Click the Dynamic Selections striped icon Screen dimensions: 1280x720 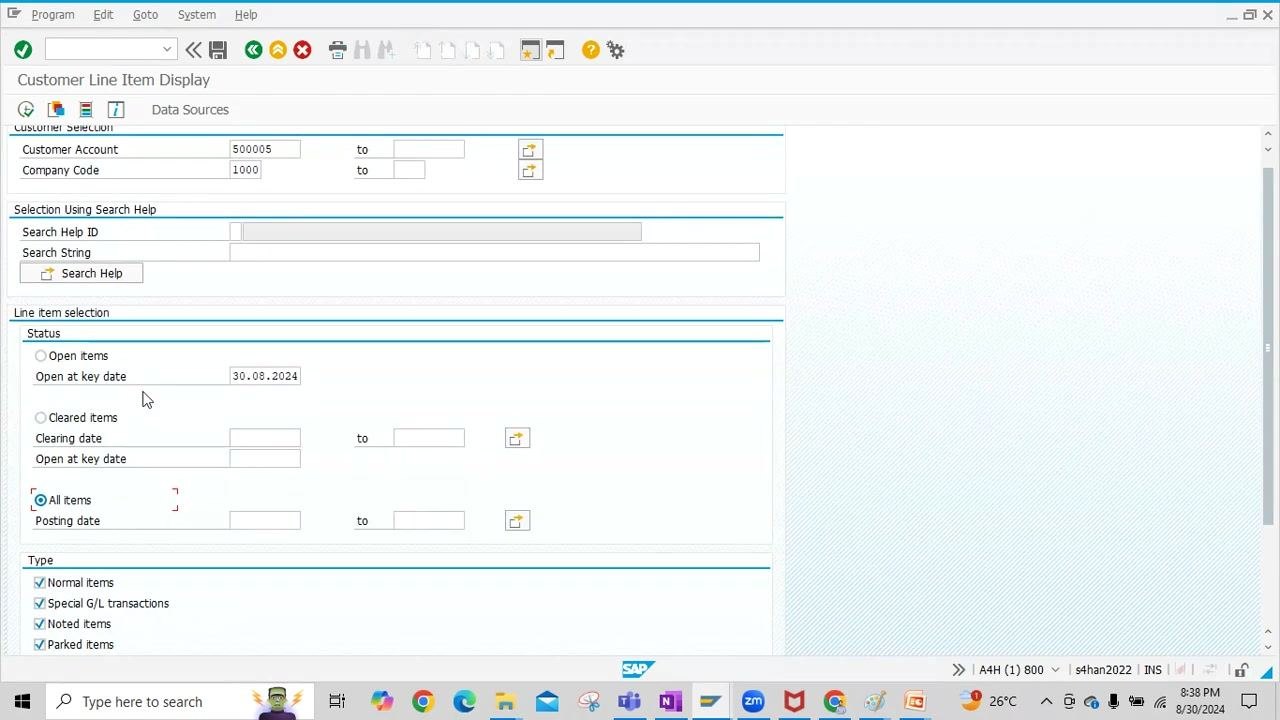[x=86, y=110]
